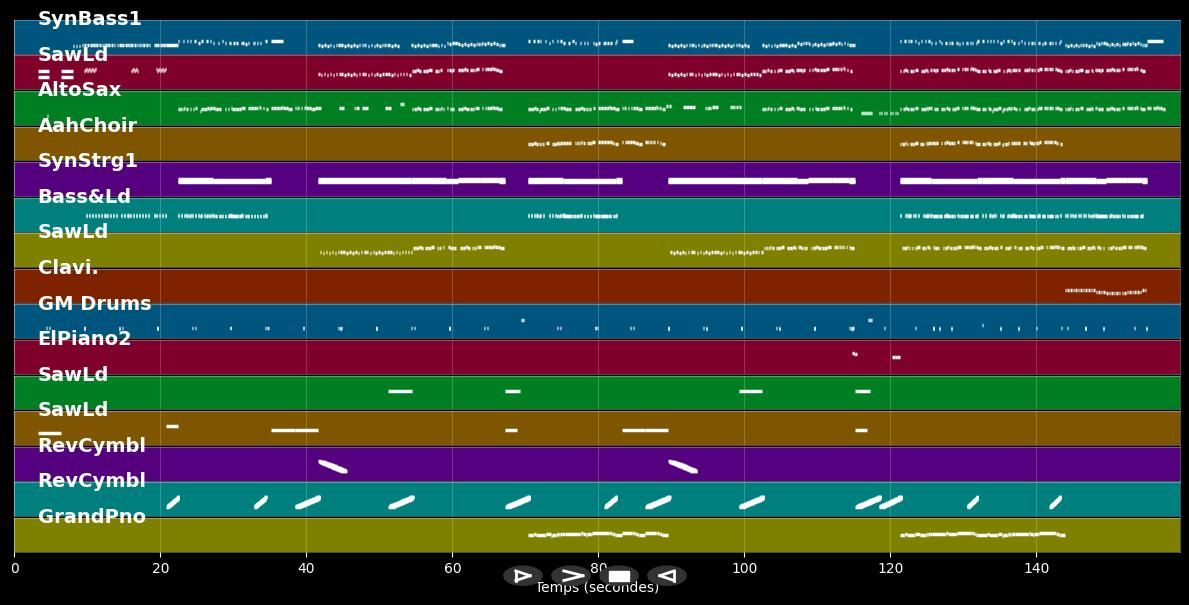Click the "Temps (secondes)" axis title

pos(598,588)
